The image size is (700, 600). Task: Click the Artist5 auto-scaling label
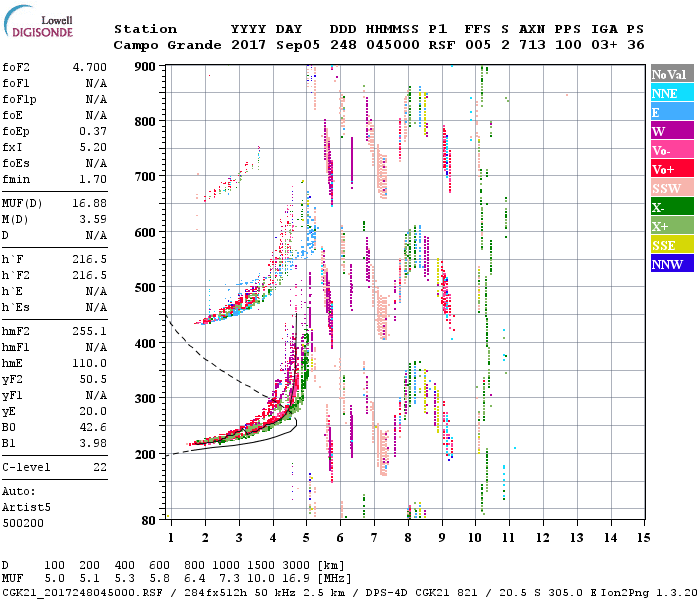26,508
